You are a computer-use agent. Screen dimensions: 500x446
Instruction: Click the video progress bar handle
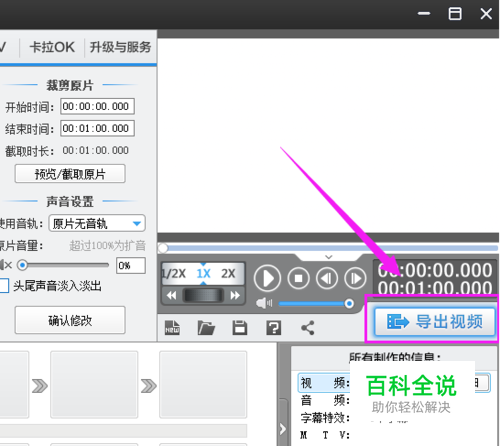[x=163, y=248]
